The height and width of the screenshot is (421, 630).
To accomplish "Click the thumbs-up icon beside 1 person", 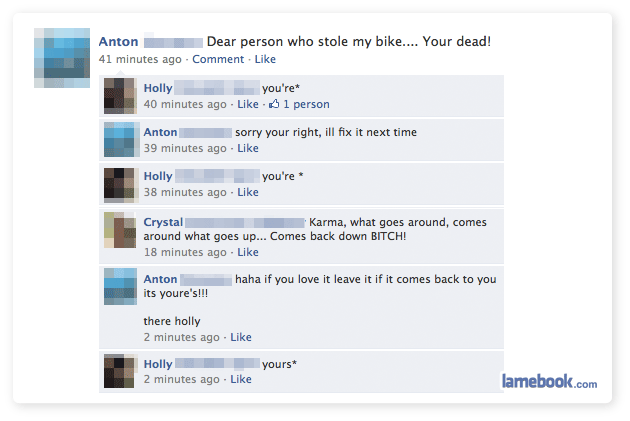I will [274, 104].
